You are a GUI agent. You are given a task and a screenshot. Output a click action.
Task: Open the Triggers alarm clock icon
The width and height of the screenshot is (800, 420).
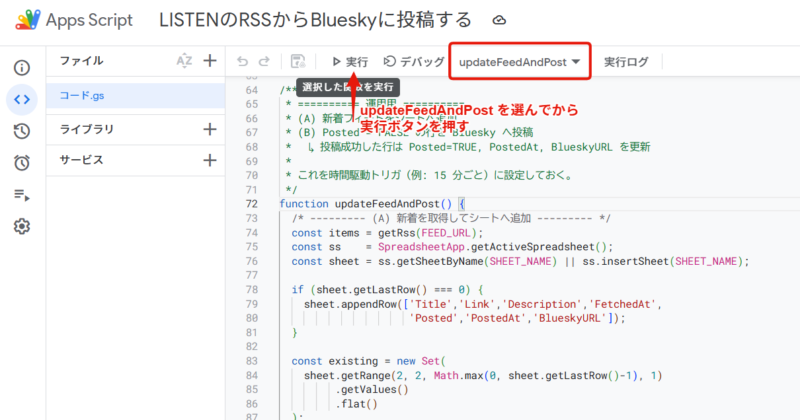point(21,163)
